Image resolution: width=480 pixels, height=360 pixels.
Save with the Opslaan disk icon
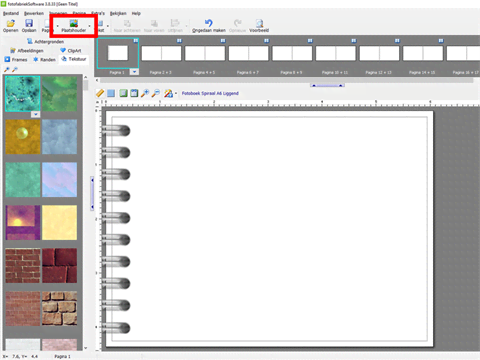[x=29, y=23]
